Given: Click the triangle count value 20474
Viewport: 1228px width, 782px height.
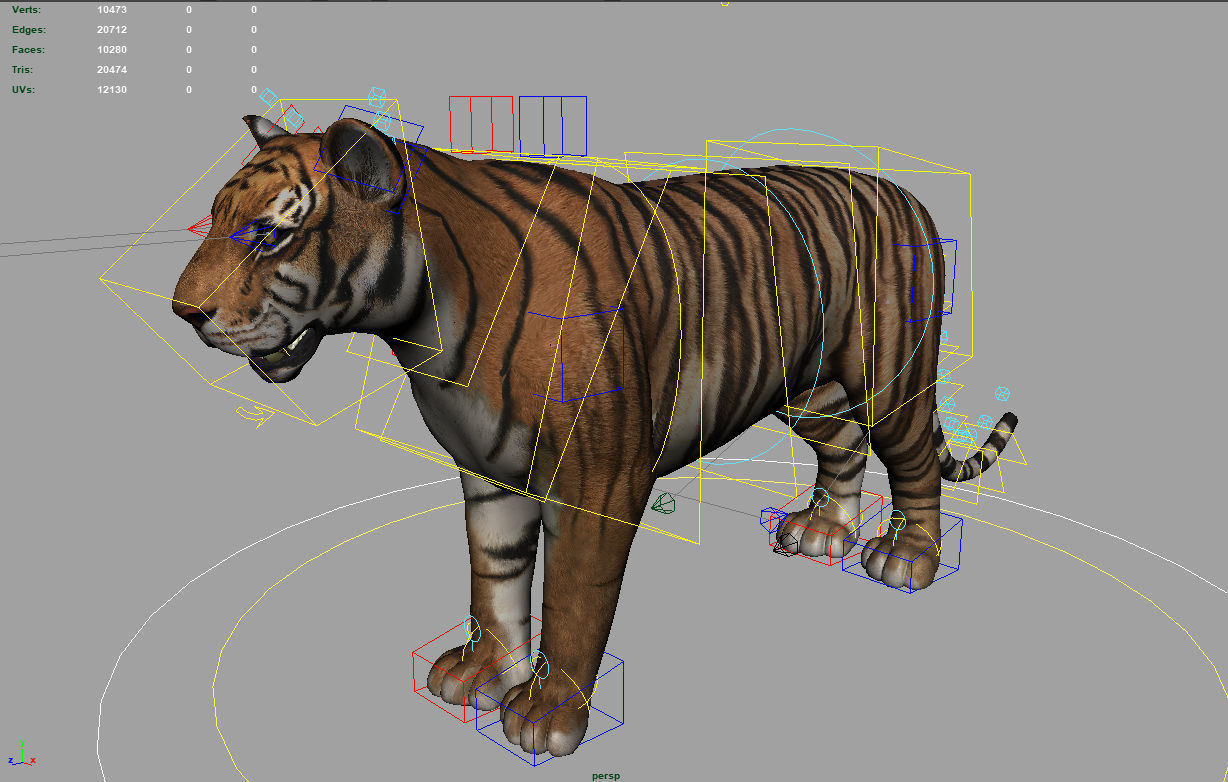Looking at the screenshot, I should tap(113, 69).
